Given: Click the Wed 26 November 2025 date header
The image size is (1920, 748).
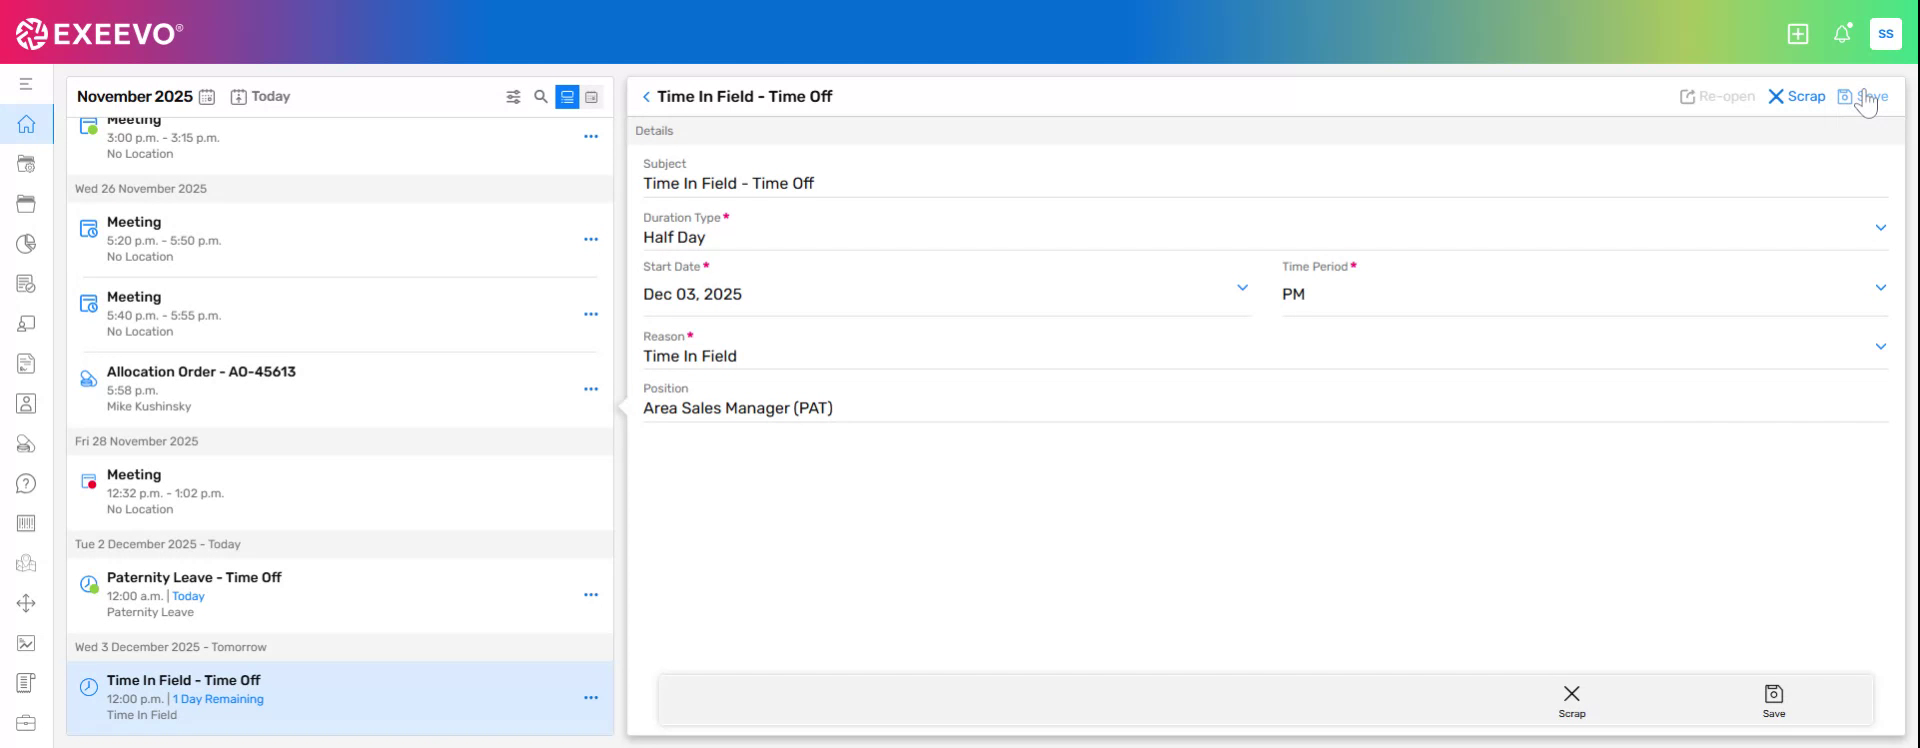Looking at the screenshot, I should click(141, 189).
